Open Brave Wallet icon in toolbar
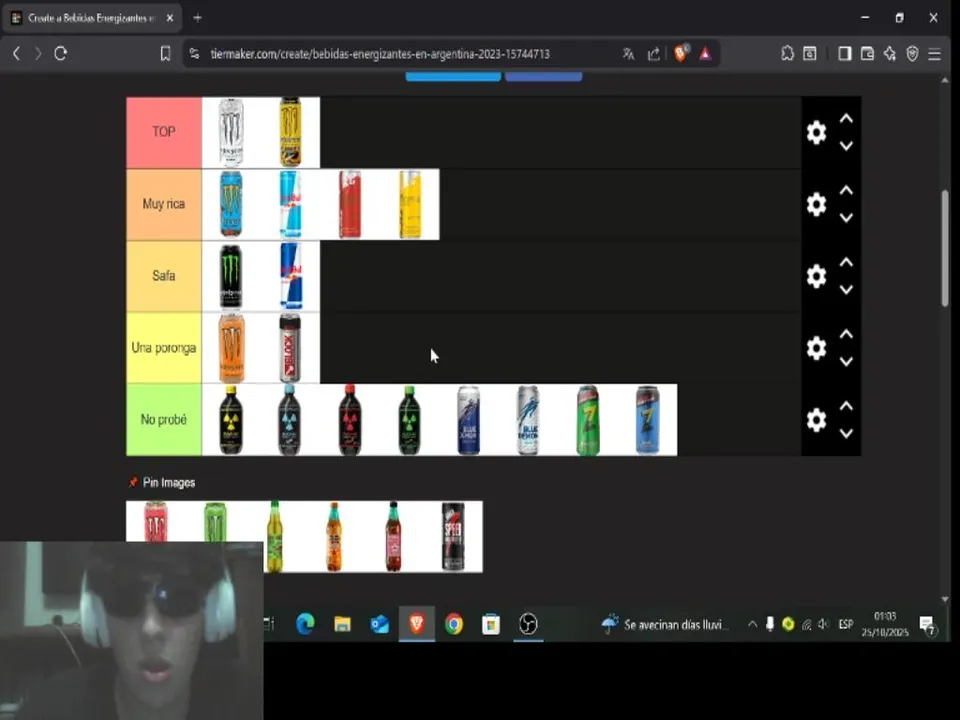 point(867,54)
